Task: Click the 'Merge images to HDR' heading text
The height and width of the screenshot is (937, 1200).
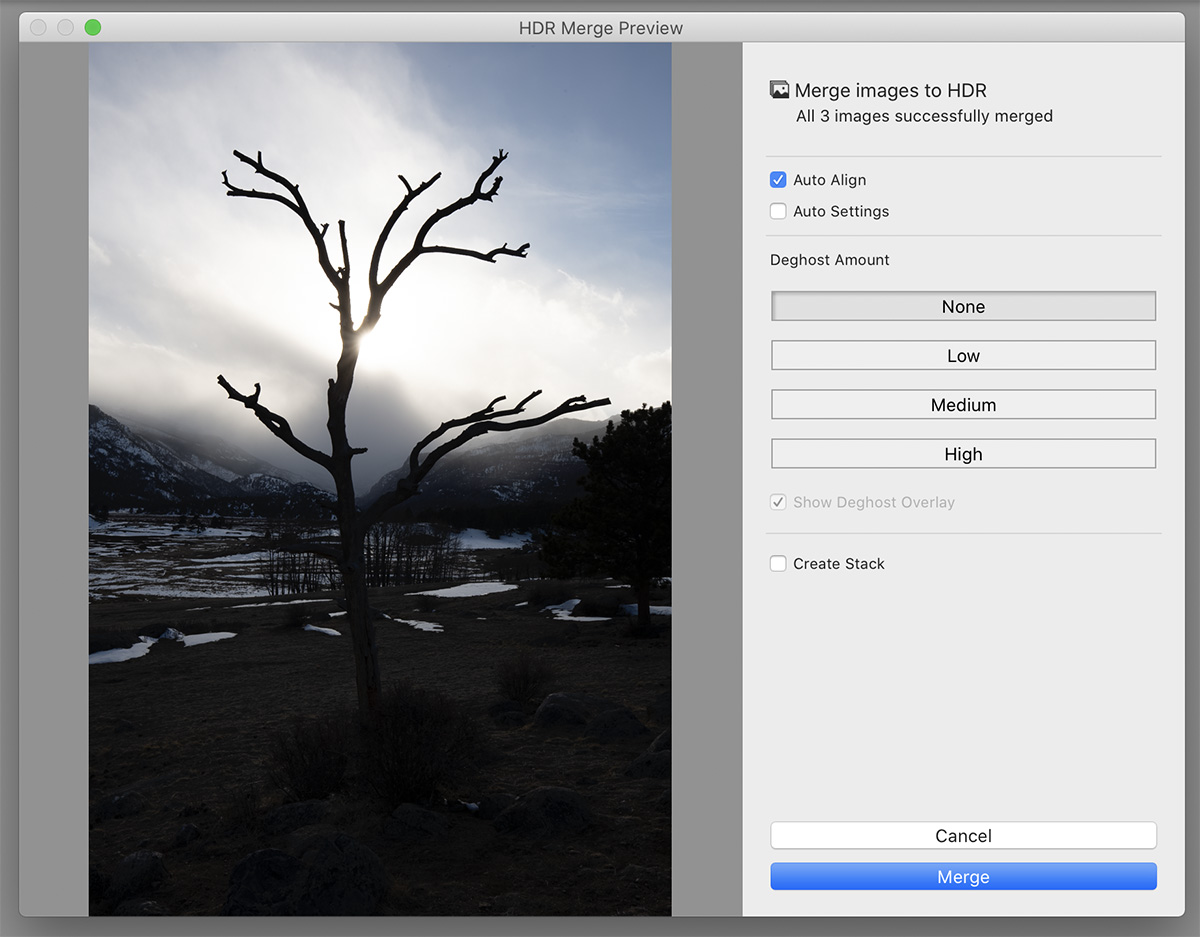Action: tap(890, 91)
